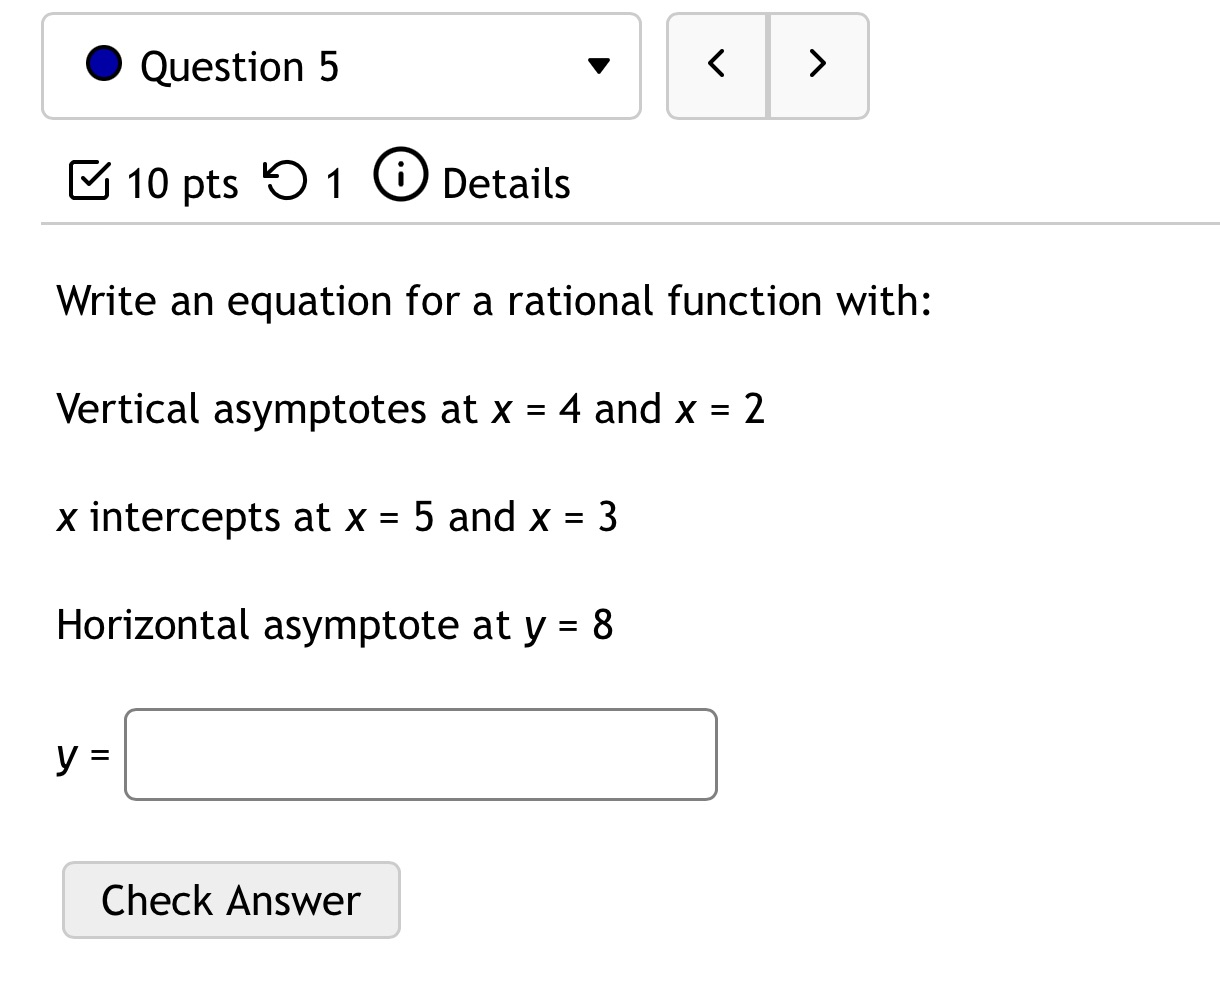Select the Question 5 header item
Viewport: 1220px width, 989px height.
coord(240,65)
